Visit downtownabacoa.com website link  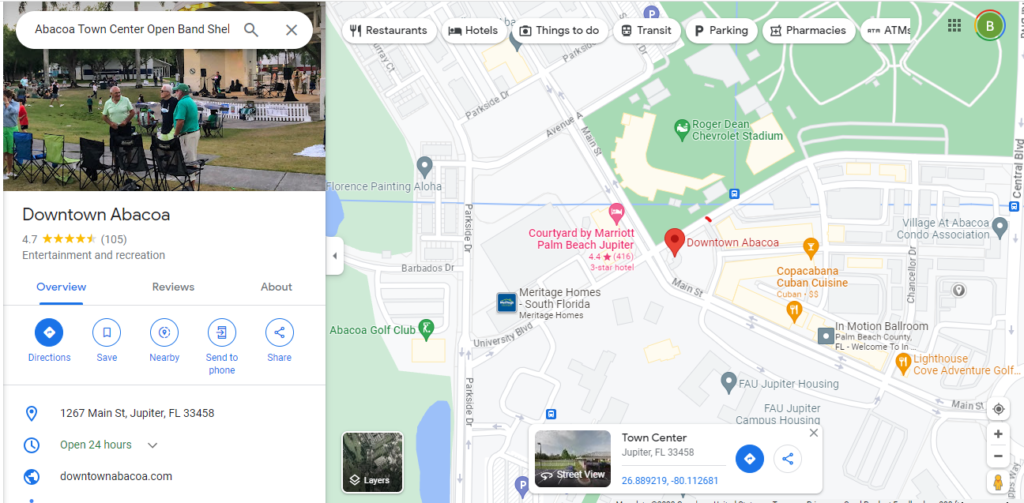point(116,476)
